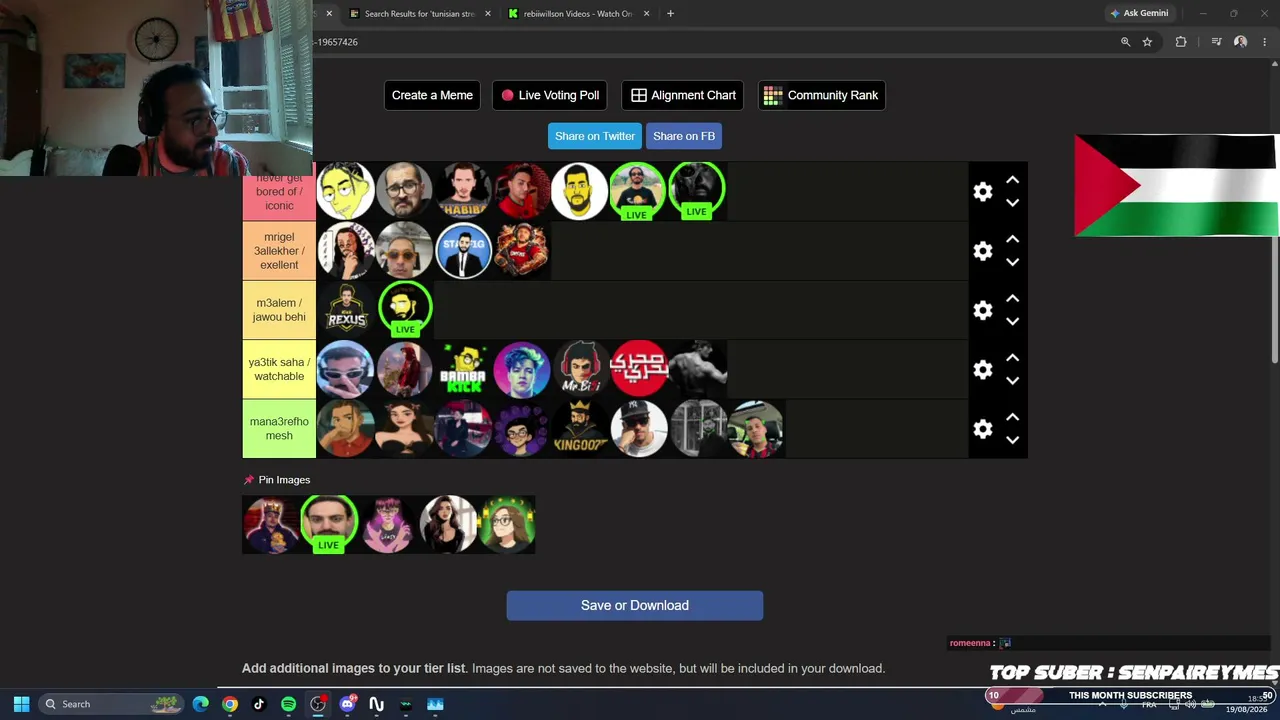Move the exellent tier row up
The height and width of the screenshot is (720, 1280).
1012,239
